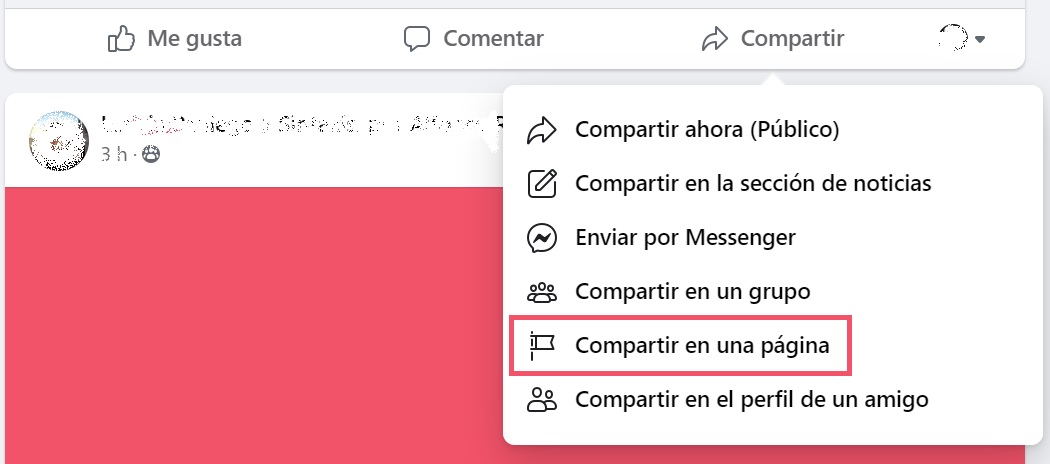Select Compartir en una página
The width and height of the screenshot is (1050, 464).
(x=702, y=346)
